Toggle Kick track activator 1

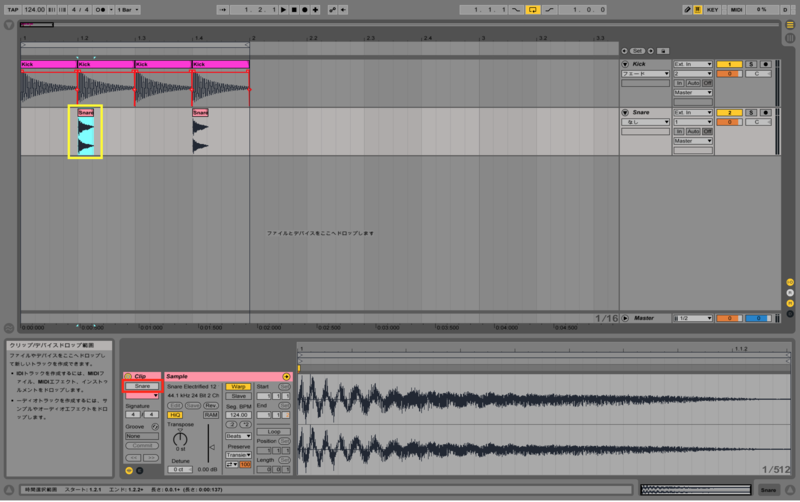click(x=729, y=64)
